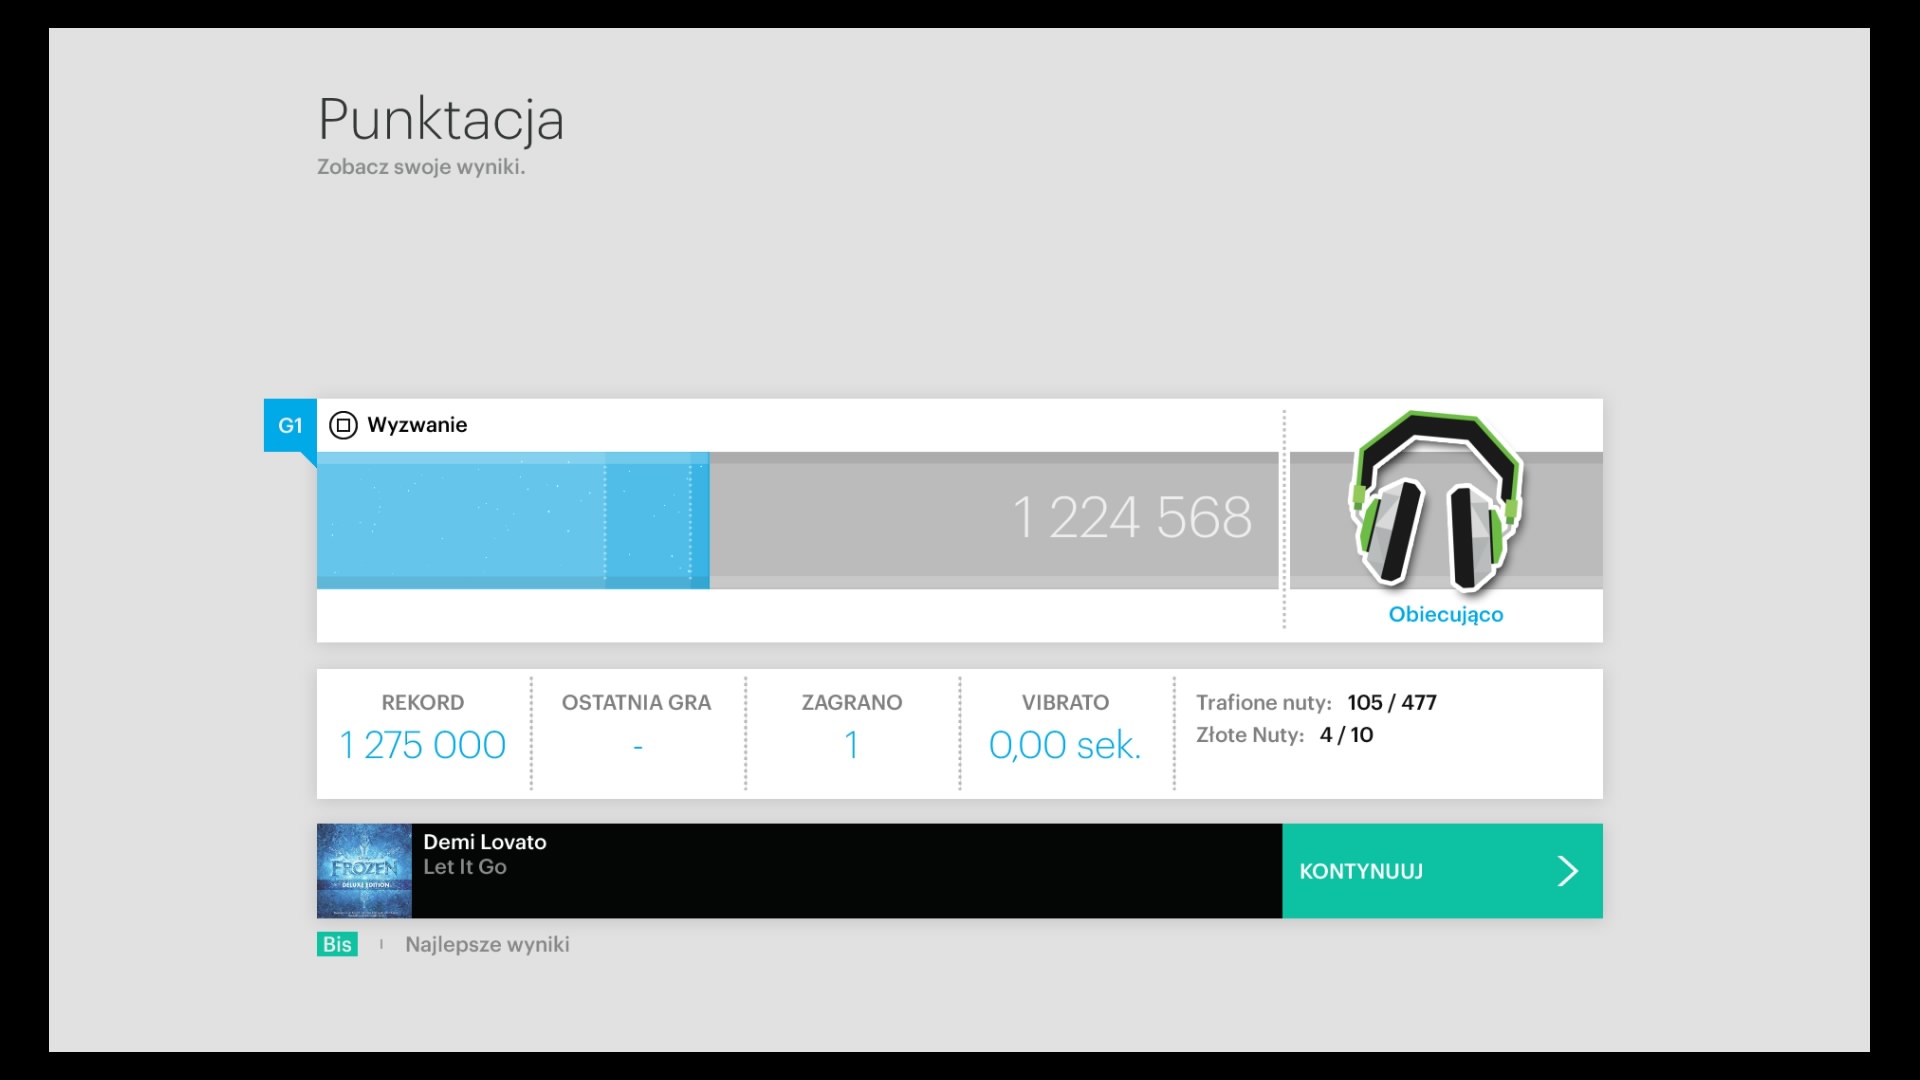
Task: Click the Obiecująco rating label
Action: click(x=1445, y=614)
